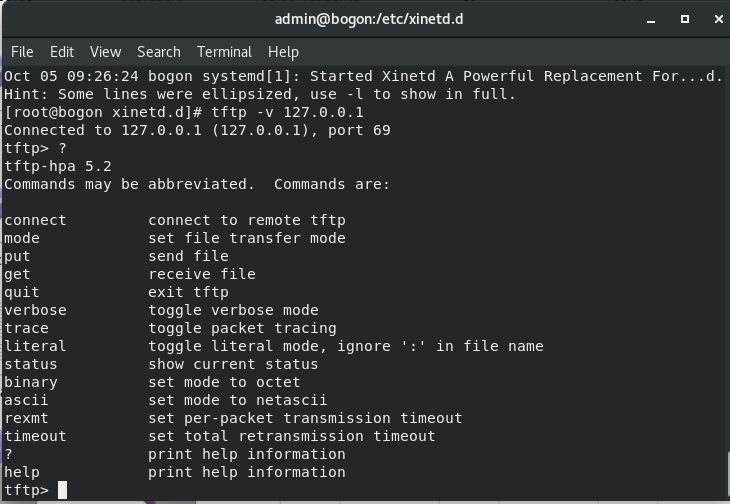This screenshot has height=504, width=730.
Task: Click the "verbose" command in the help list
Action: click(x=35, y=310)
